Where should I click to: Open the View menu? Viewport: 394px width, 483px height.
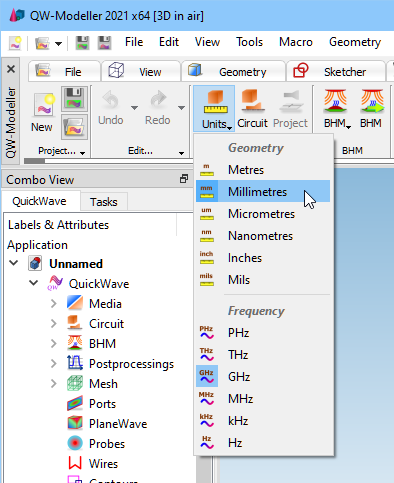click(x=207, y=42)
